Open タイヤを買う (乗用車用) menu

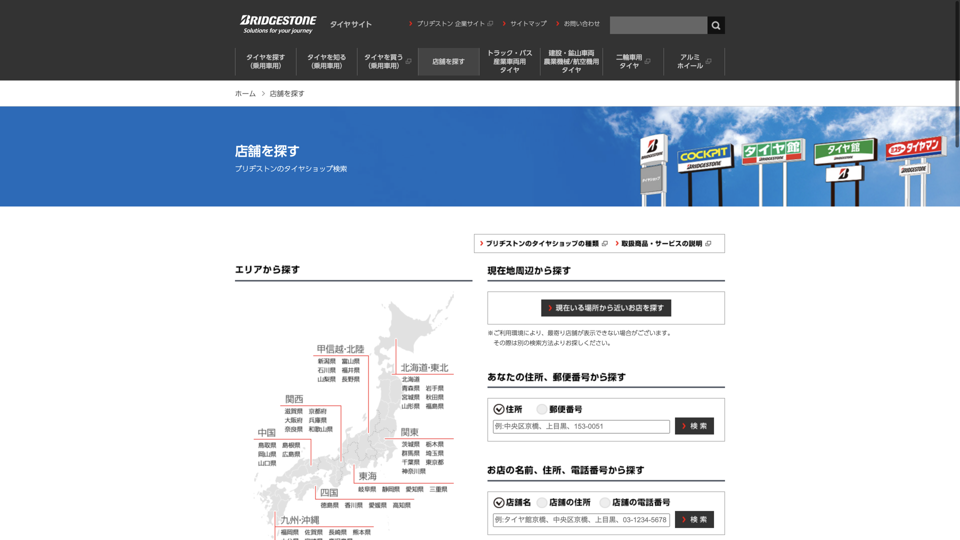coord(388,61)
